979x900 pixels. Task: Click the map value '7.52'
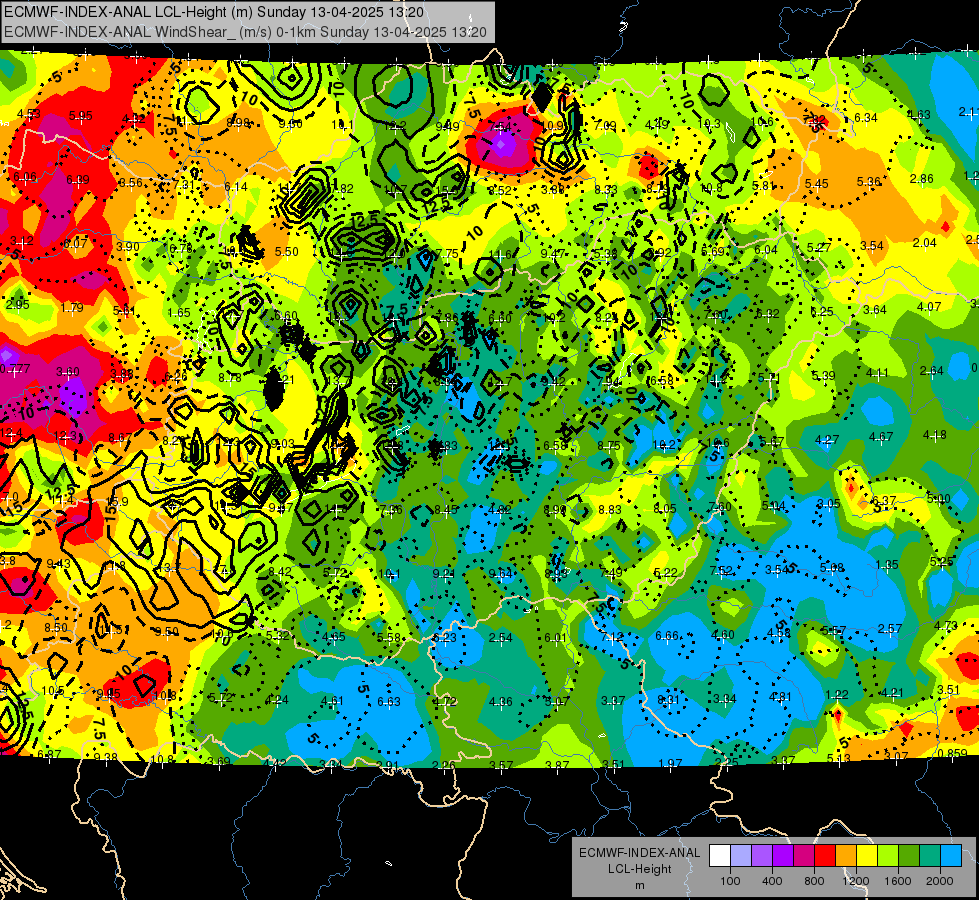tap(721, 571)
